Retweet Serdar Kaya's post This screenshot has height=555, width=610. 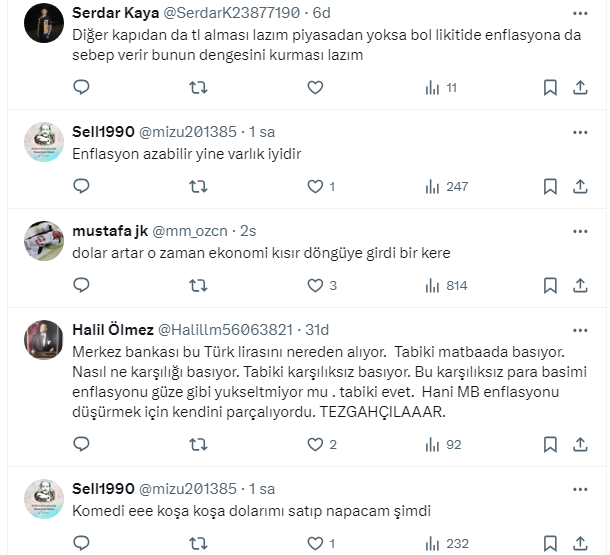[199, 88]
